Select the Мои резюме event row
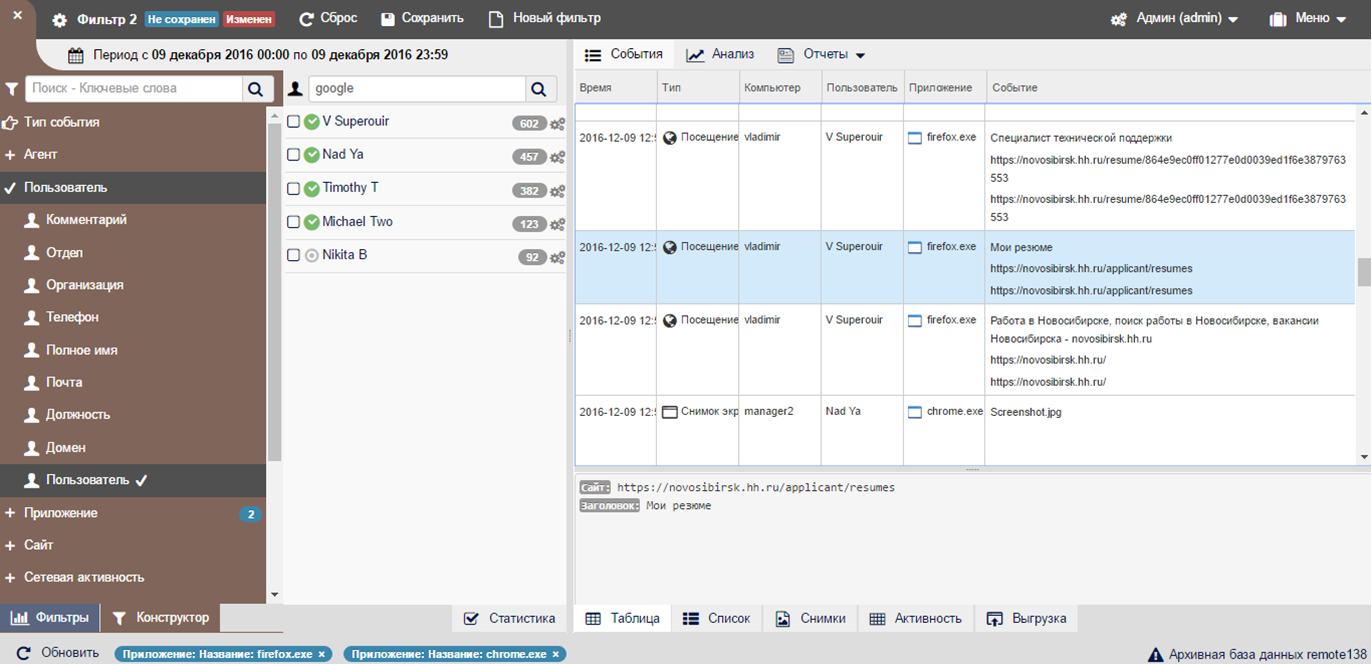This screenshot has height=664, width=1372. point(964,268)
